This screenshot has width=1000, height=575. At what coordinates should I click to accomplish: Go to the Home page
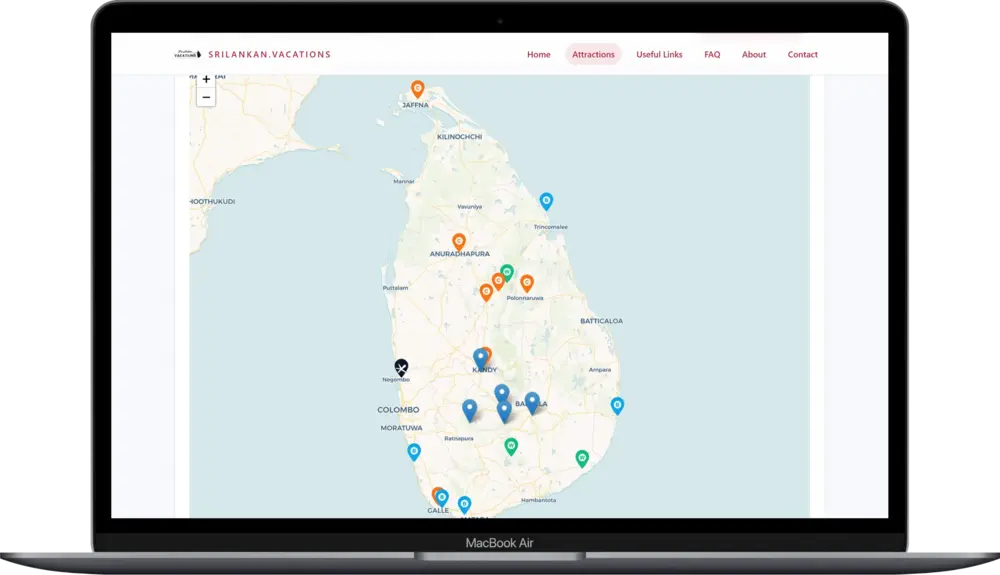[x=538, y=54]
